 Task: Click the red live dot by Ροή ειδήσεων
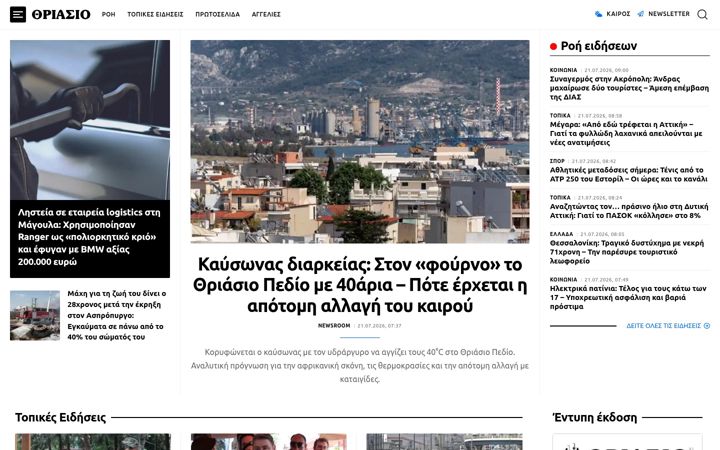tap(553, 46)
